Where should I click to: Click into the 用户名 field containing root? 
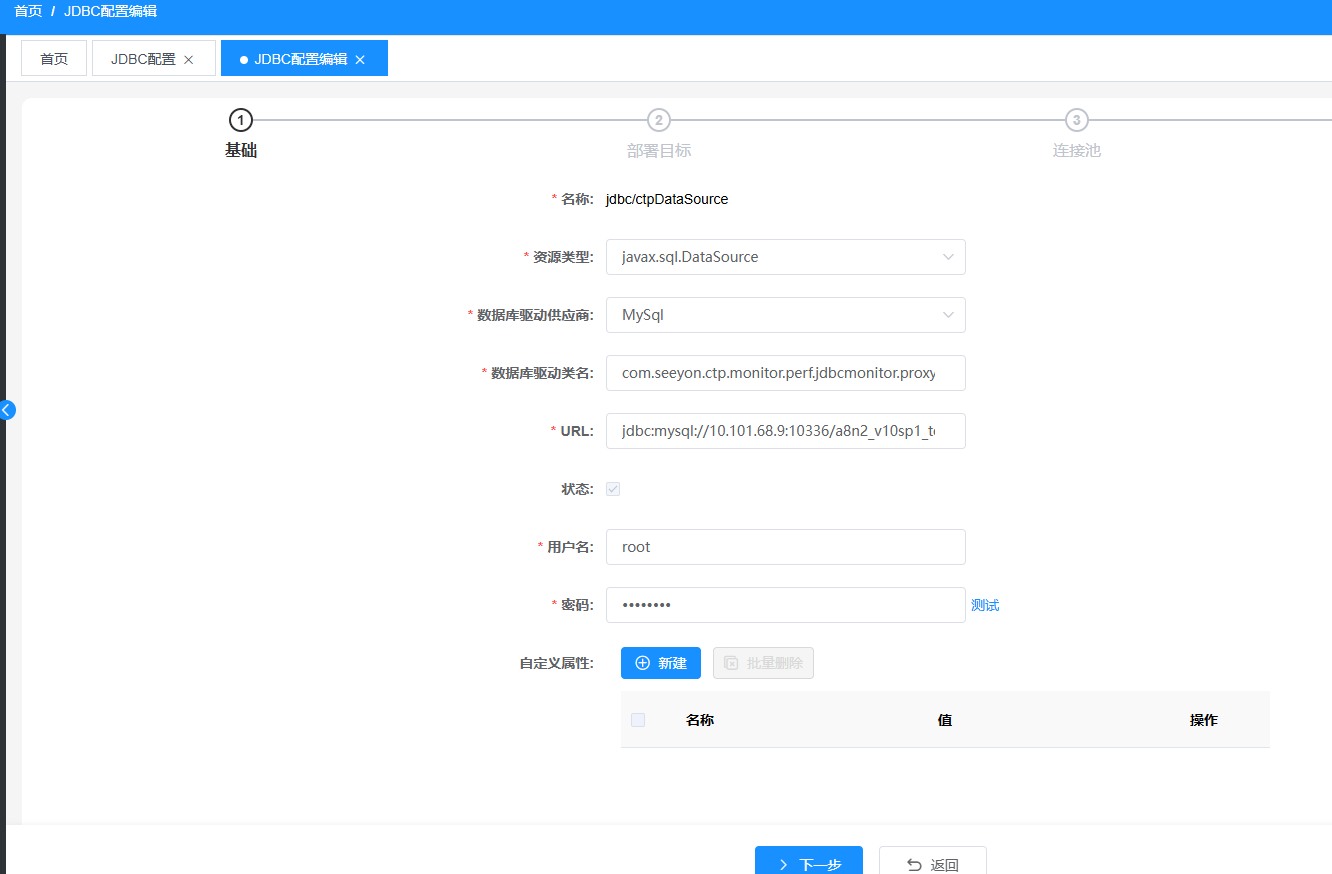tap(785, 547)
